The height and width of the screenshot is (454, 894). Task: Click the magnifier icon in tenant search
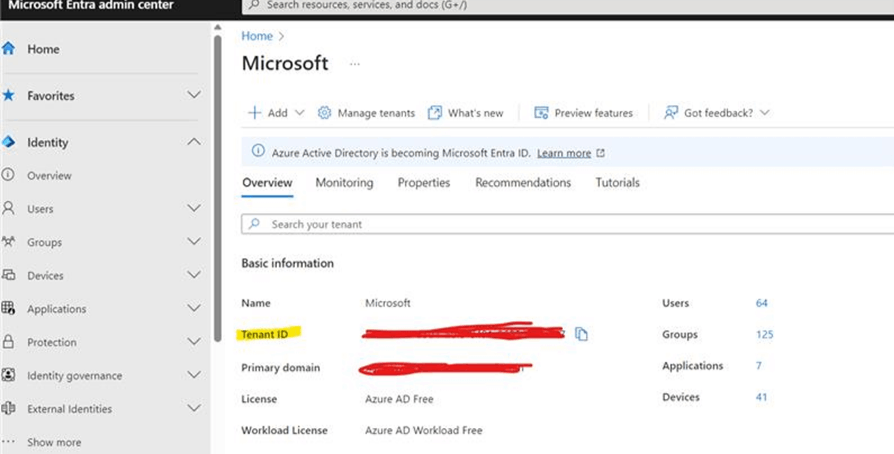(x=254, y=224)
